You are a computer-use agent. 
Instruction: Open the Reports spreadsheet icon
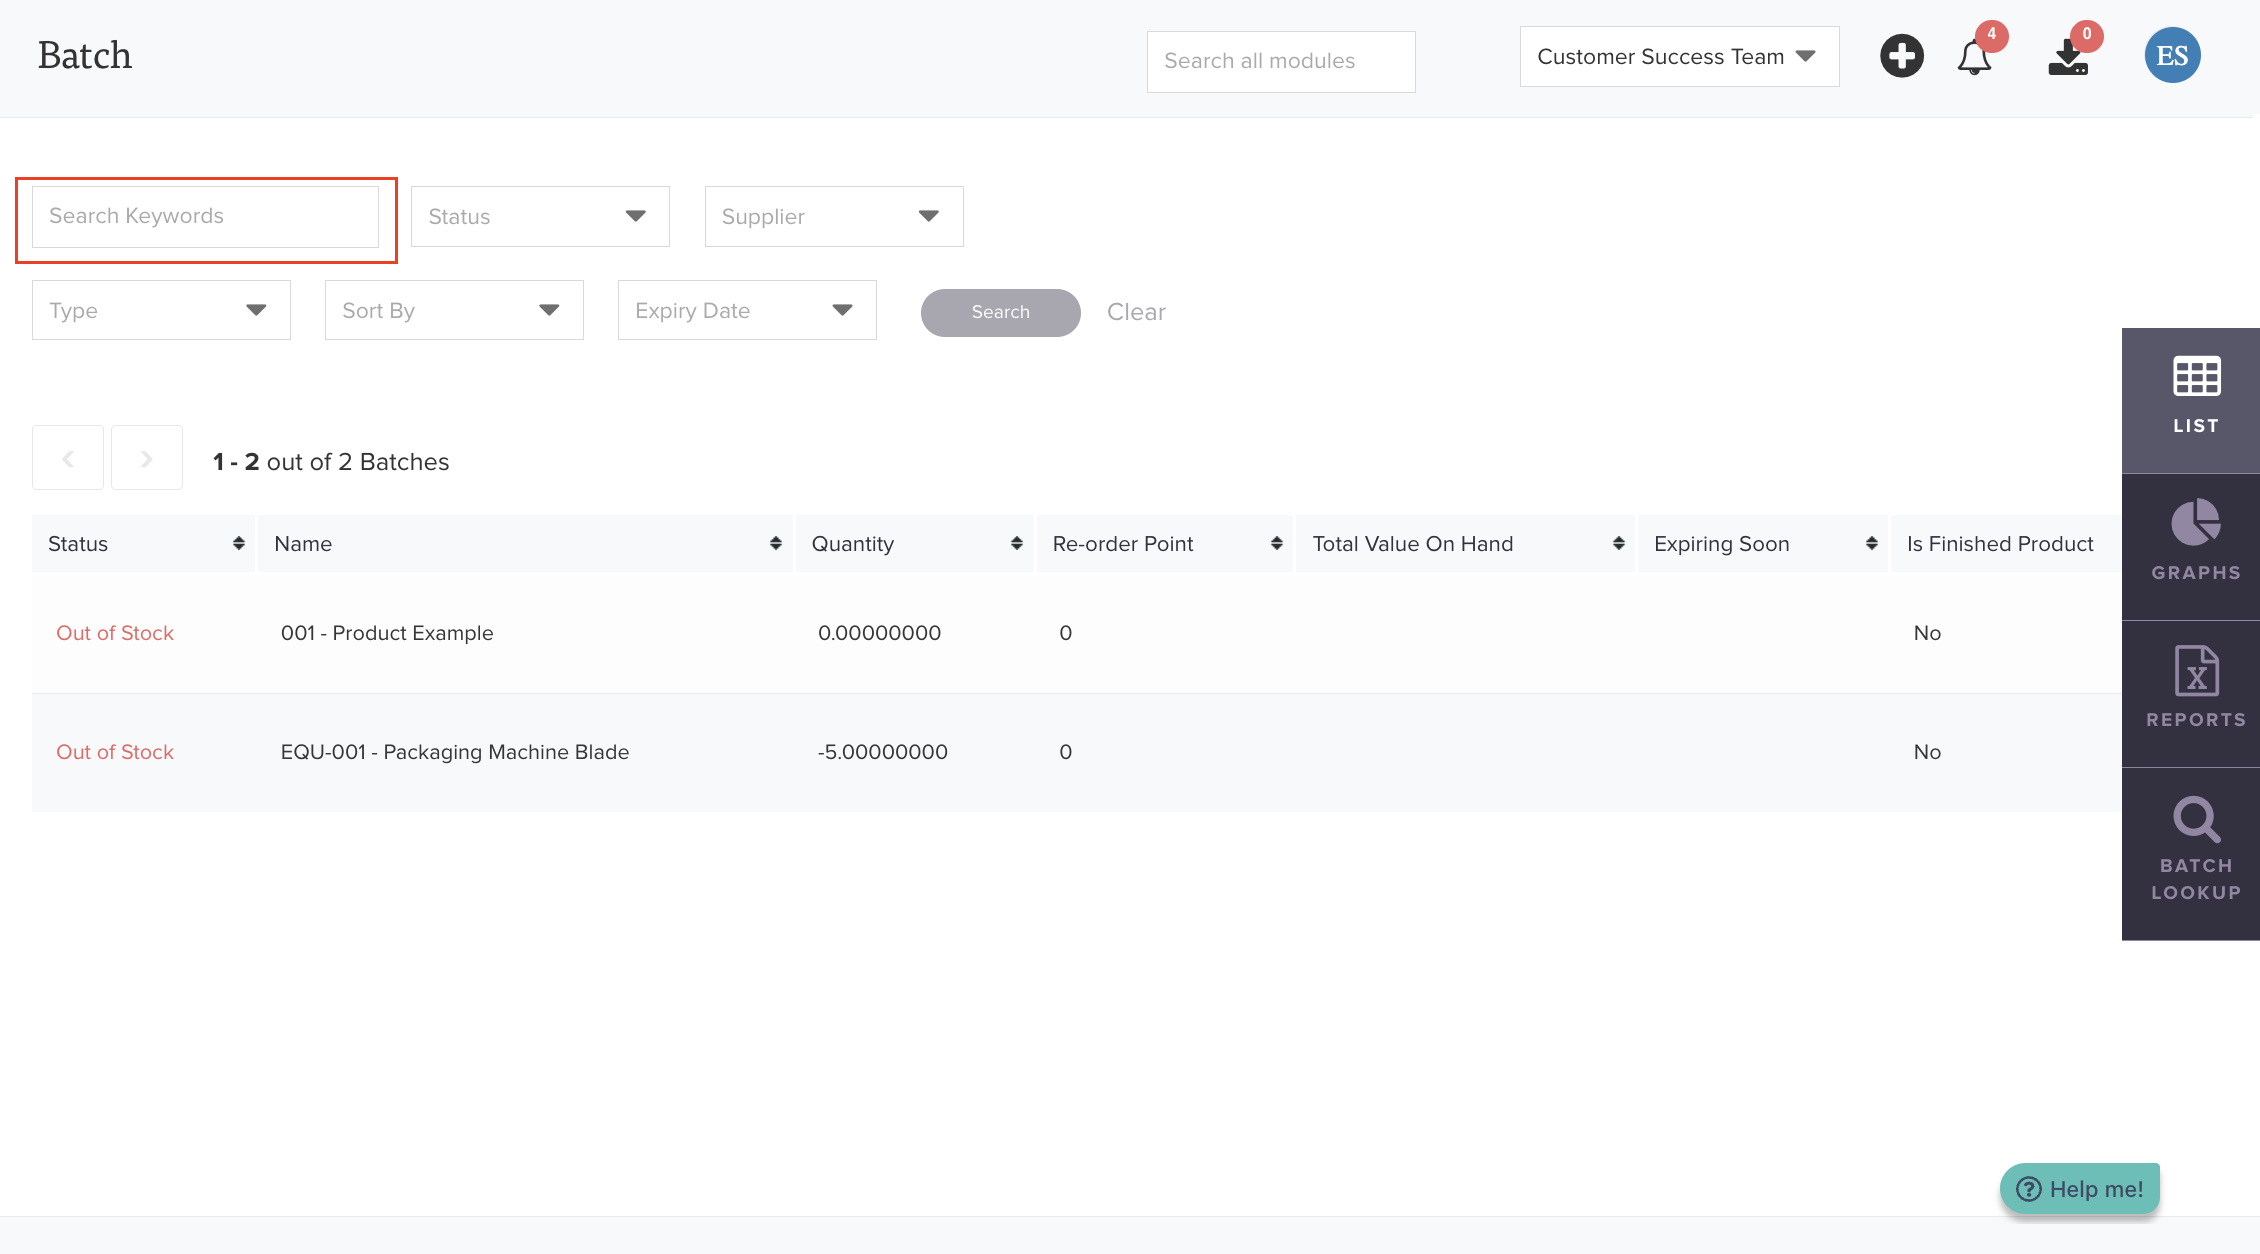click(2195, 689)
